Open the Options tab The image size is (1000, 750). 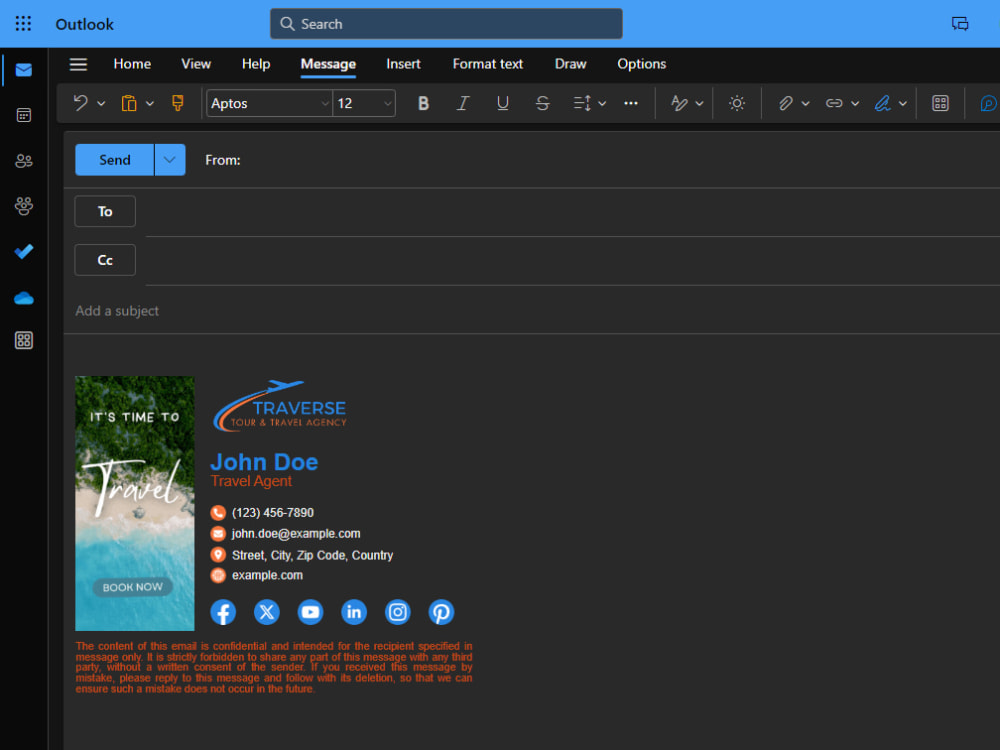[642, 64]
